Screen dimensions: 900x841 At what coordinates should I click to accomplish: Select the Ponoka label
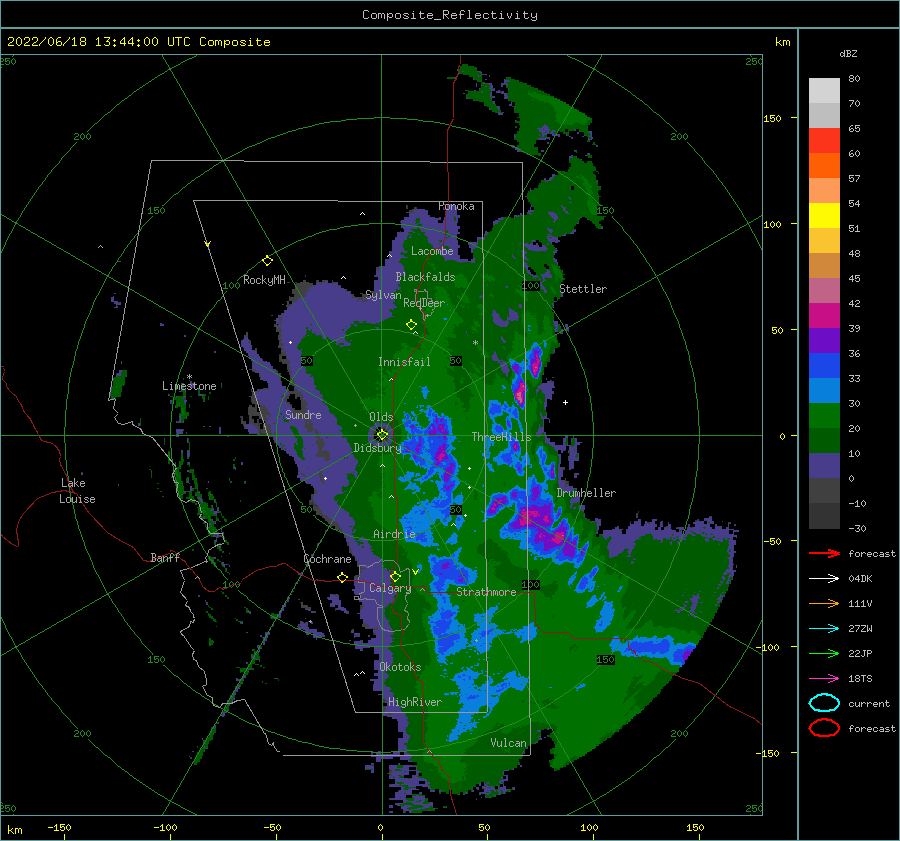456,206
